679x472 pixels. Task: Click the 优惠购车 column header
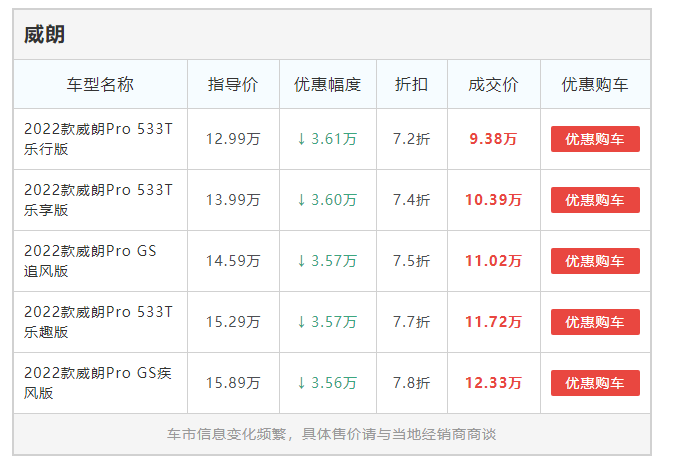coord(595,84)
